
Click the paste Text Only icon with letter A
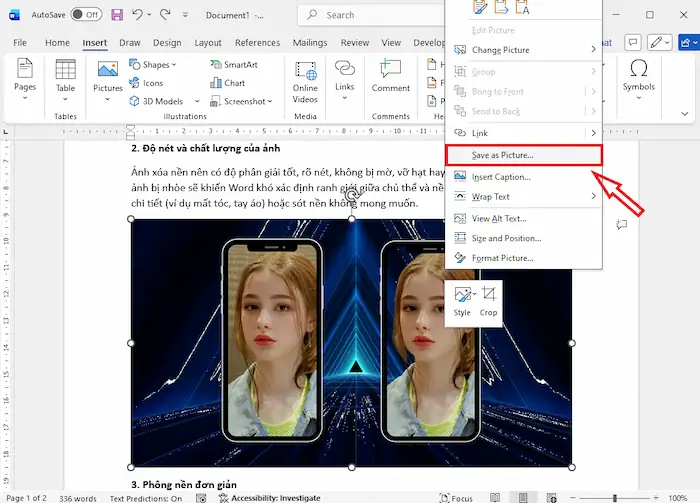(x=522, y=7)
